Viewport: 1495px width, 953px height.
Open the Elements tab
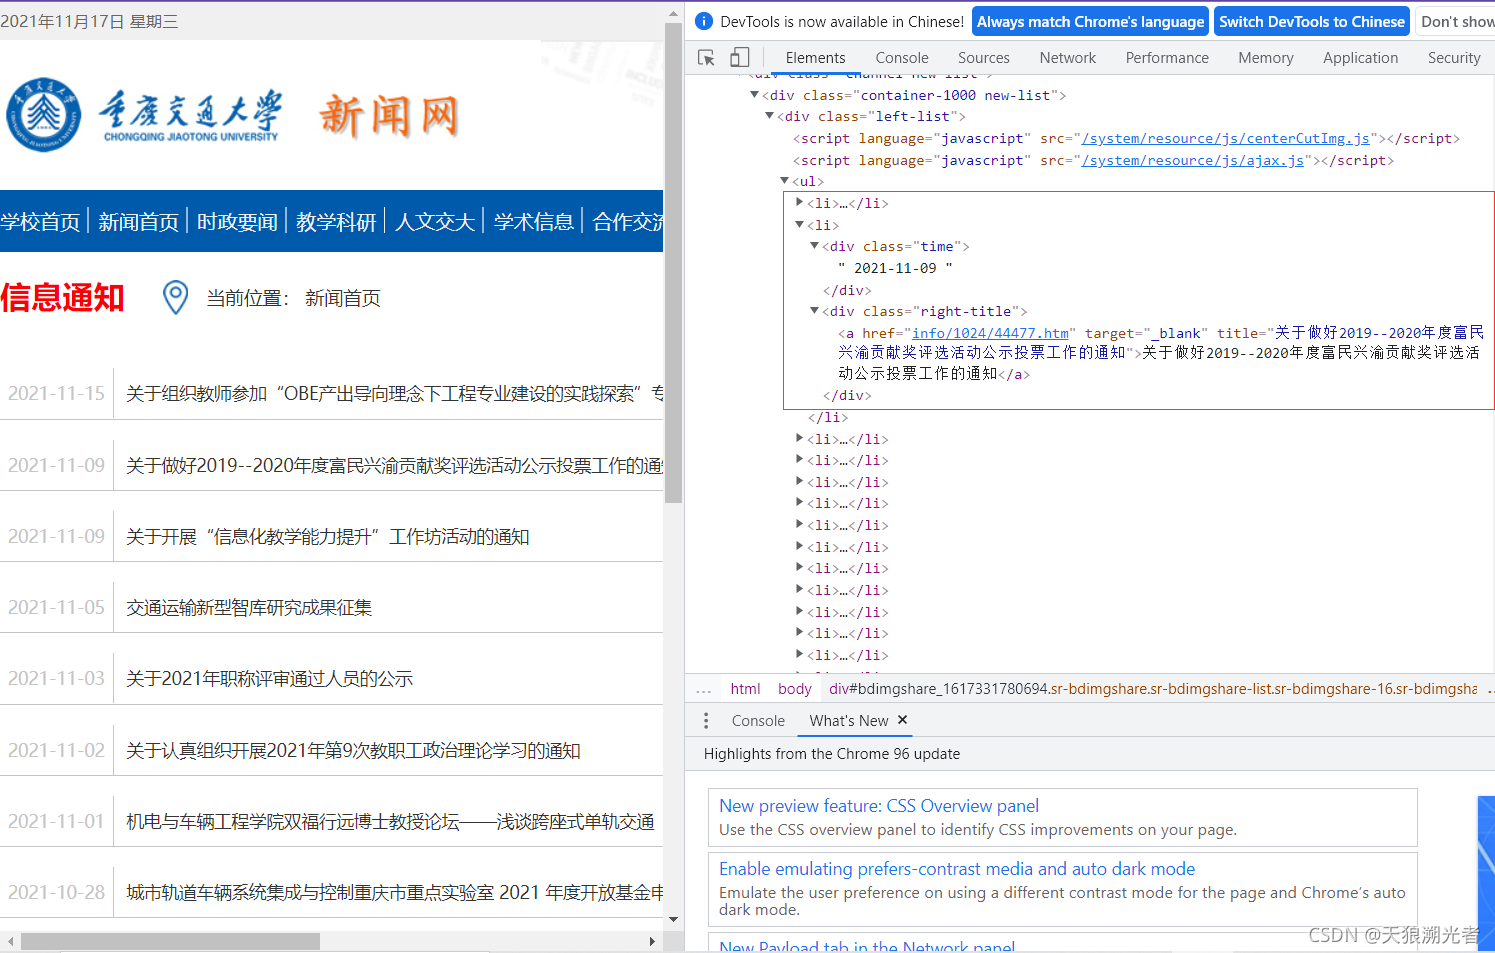pos(815,58)
